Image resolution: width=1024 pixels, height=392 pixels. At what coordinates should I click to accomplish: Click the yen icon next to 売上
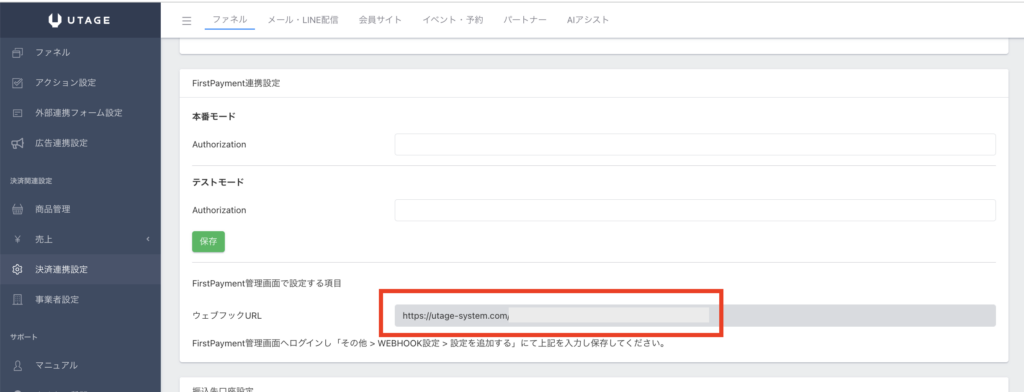pos(18,240)
